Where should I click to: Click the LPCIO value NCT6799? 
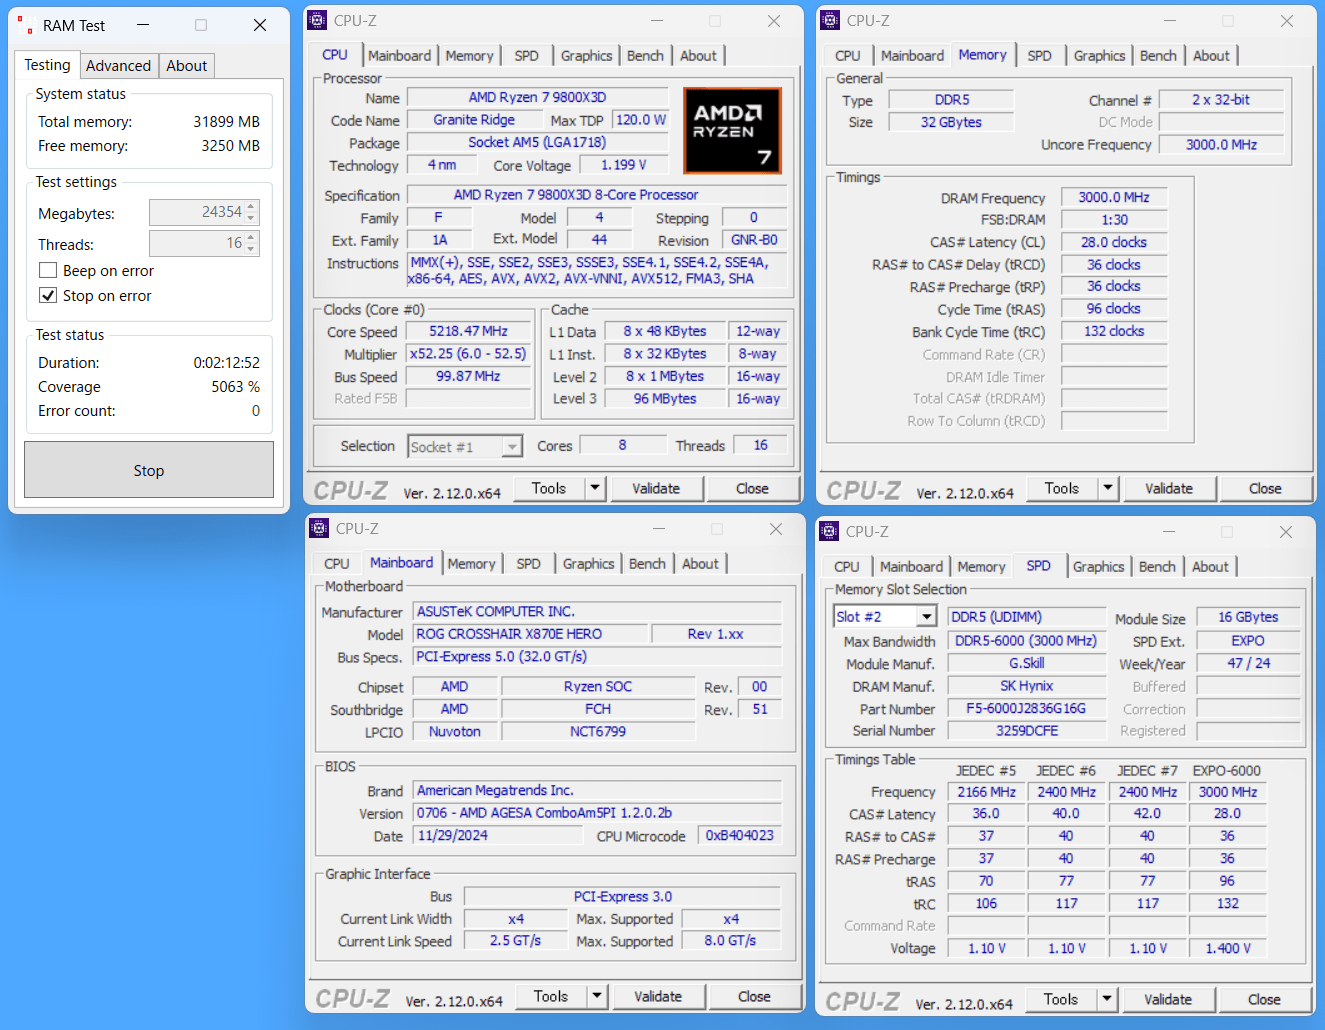coord(598,731)
